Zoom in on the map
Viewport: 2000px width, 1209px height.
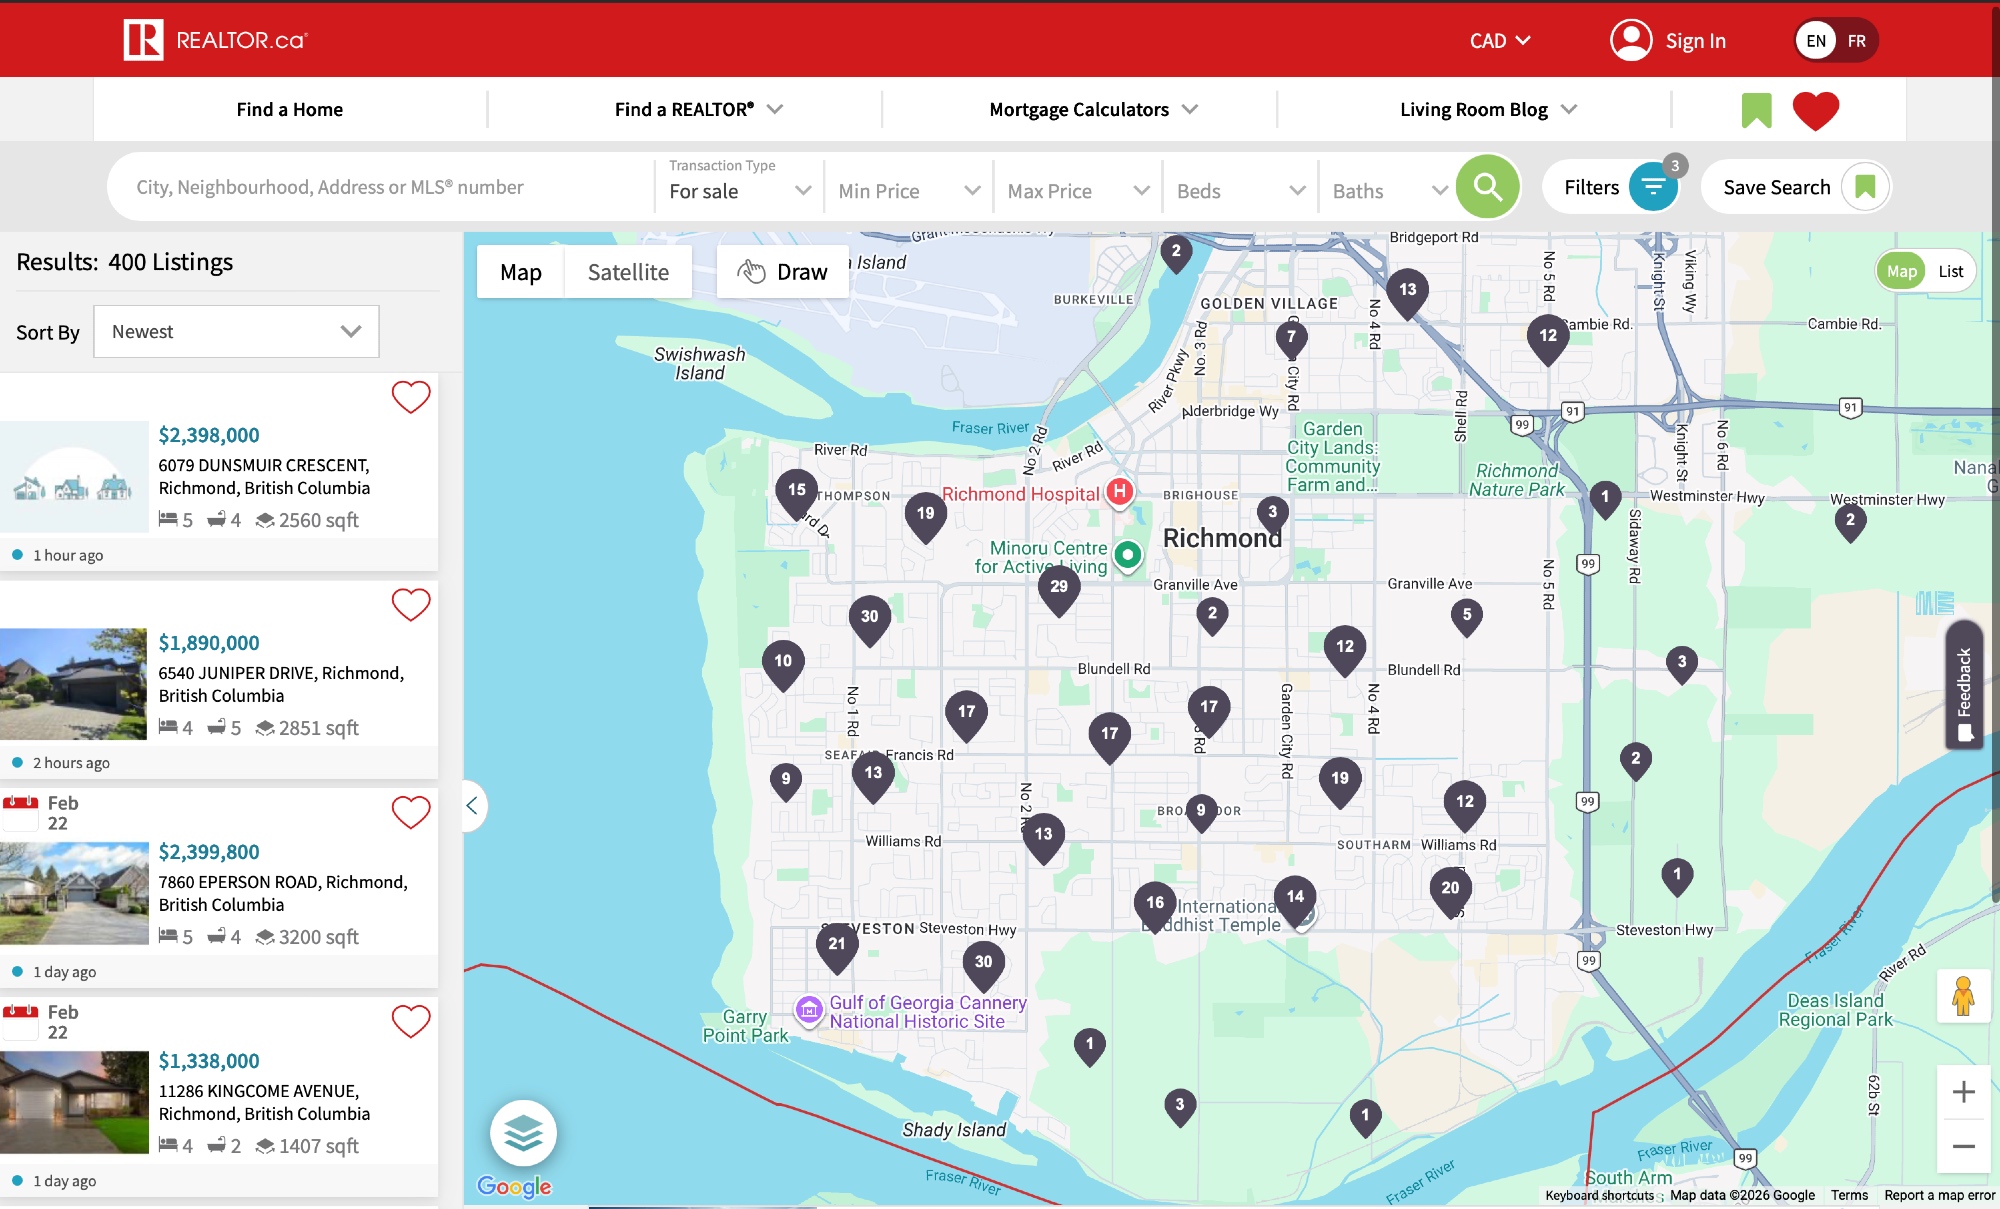coord(1962,1092)
